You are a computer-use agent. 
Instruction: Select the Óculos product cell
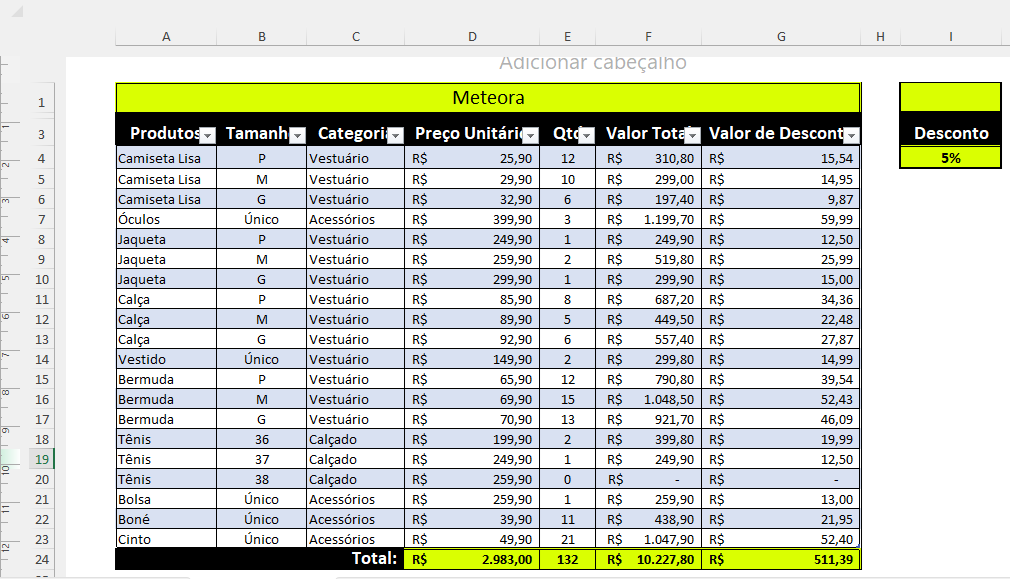[166, 219]
